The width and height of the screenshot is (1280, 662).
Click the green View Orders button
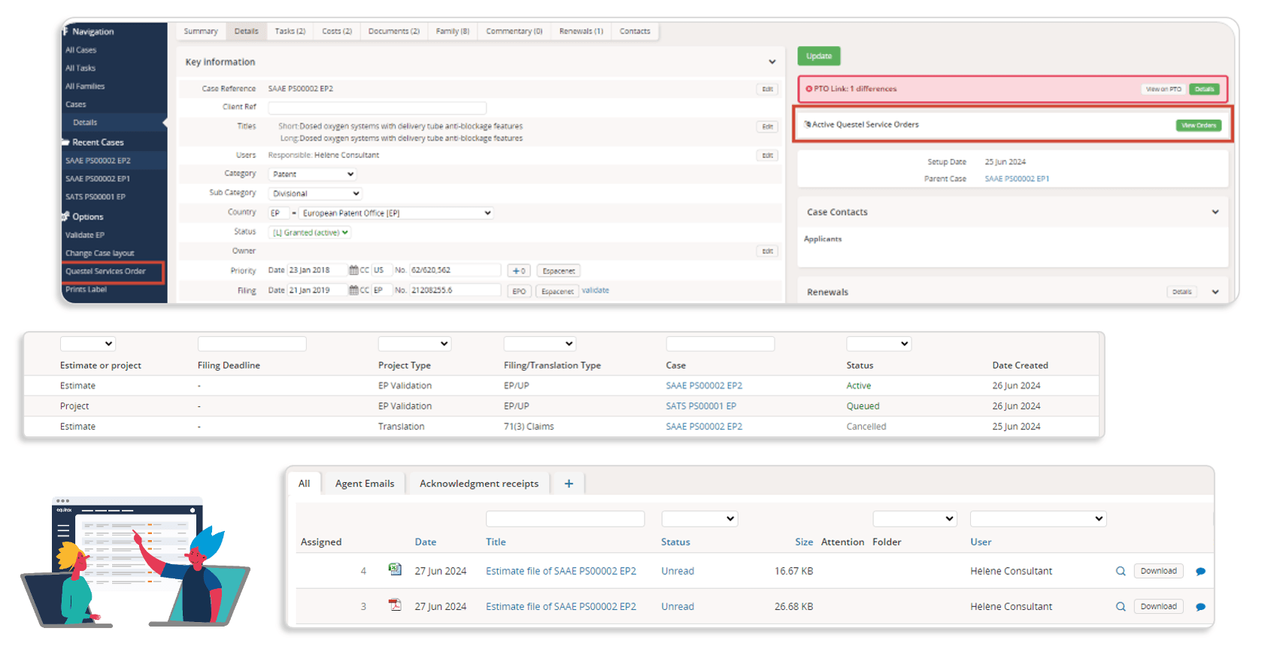coord(1198,125)
